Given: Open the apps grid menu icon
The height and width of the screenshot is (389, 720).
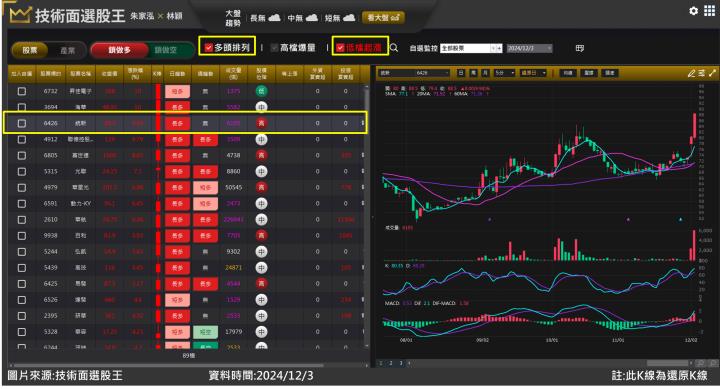Looking at the screenshot, I should click(x=709, y=11).
